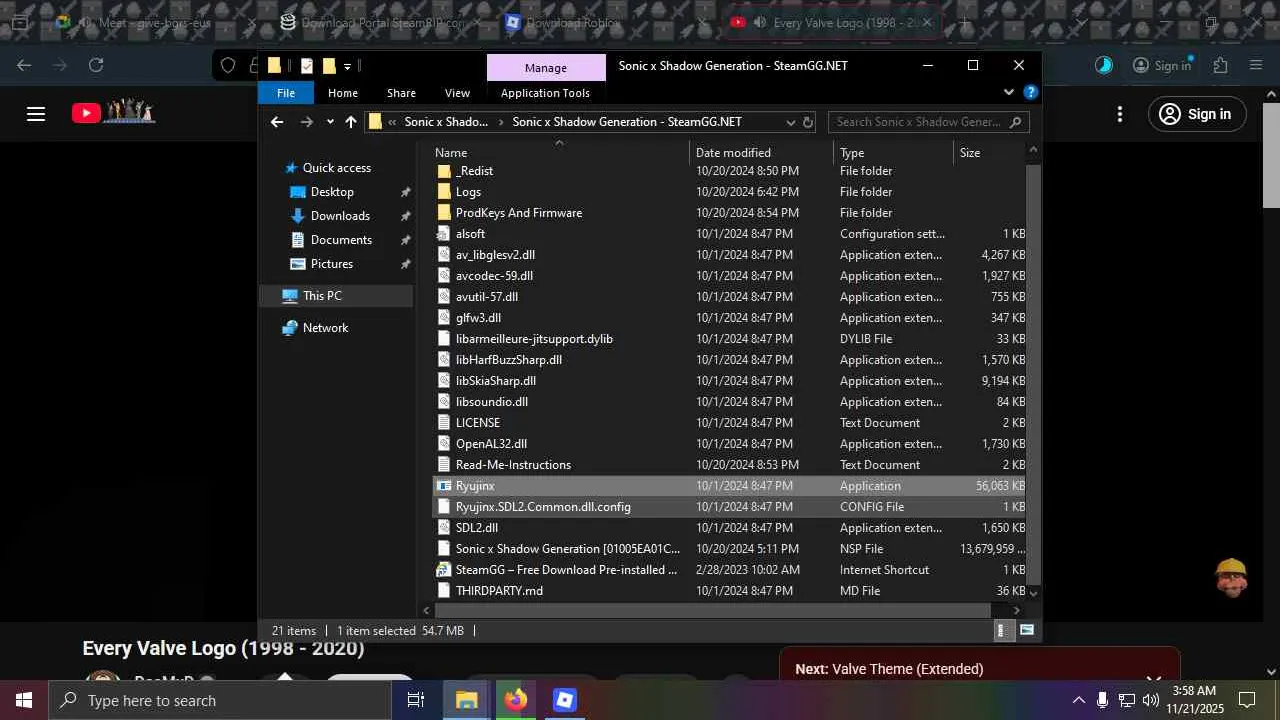Open Desktop from Quick access
This screenshot has height=720, width=1280.
point(332,192)
